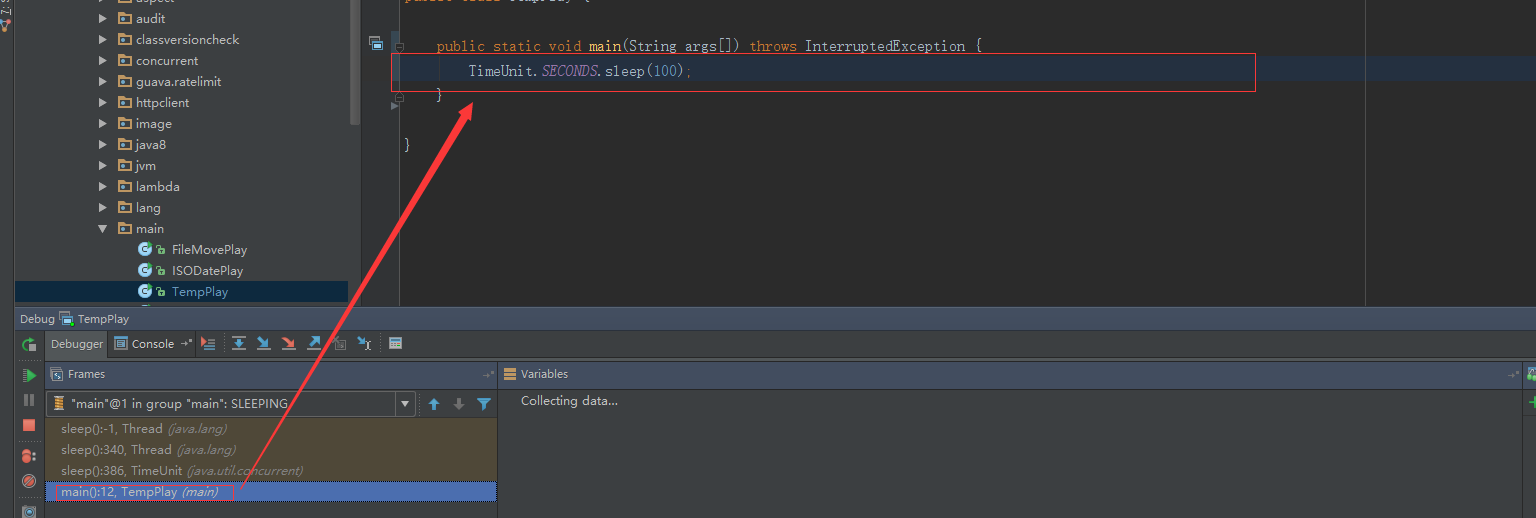Image resolution: width=1536 pixels, height=518 pixels.
Task: Expand the jvm package folder
Action: [x=103, y=166]
